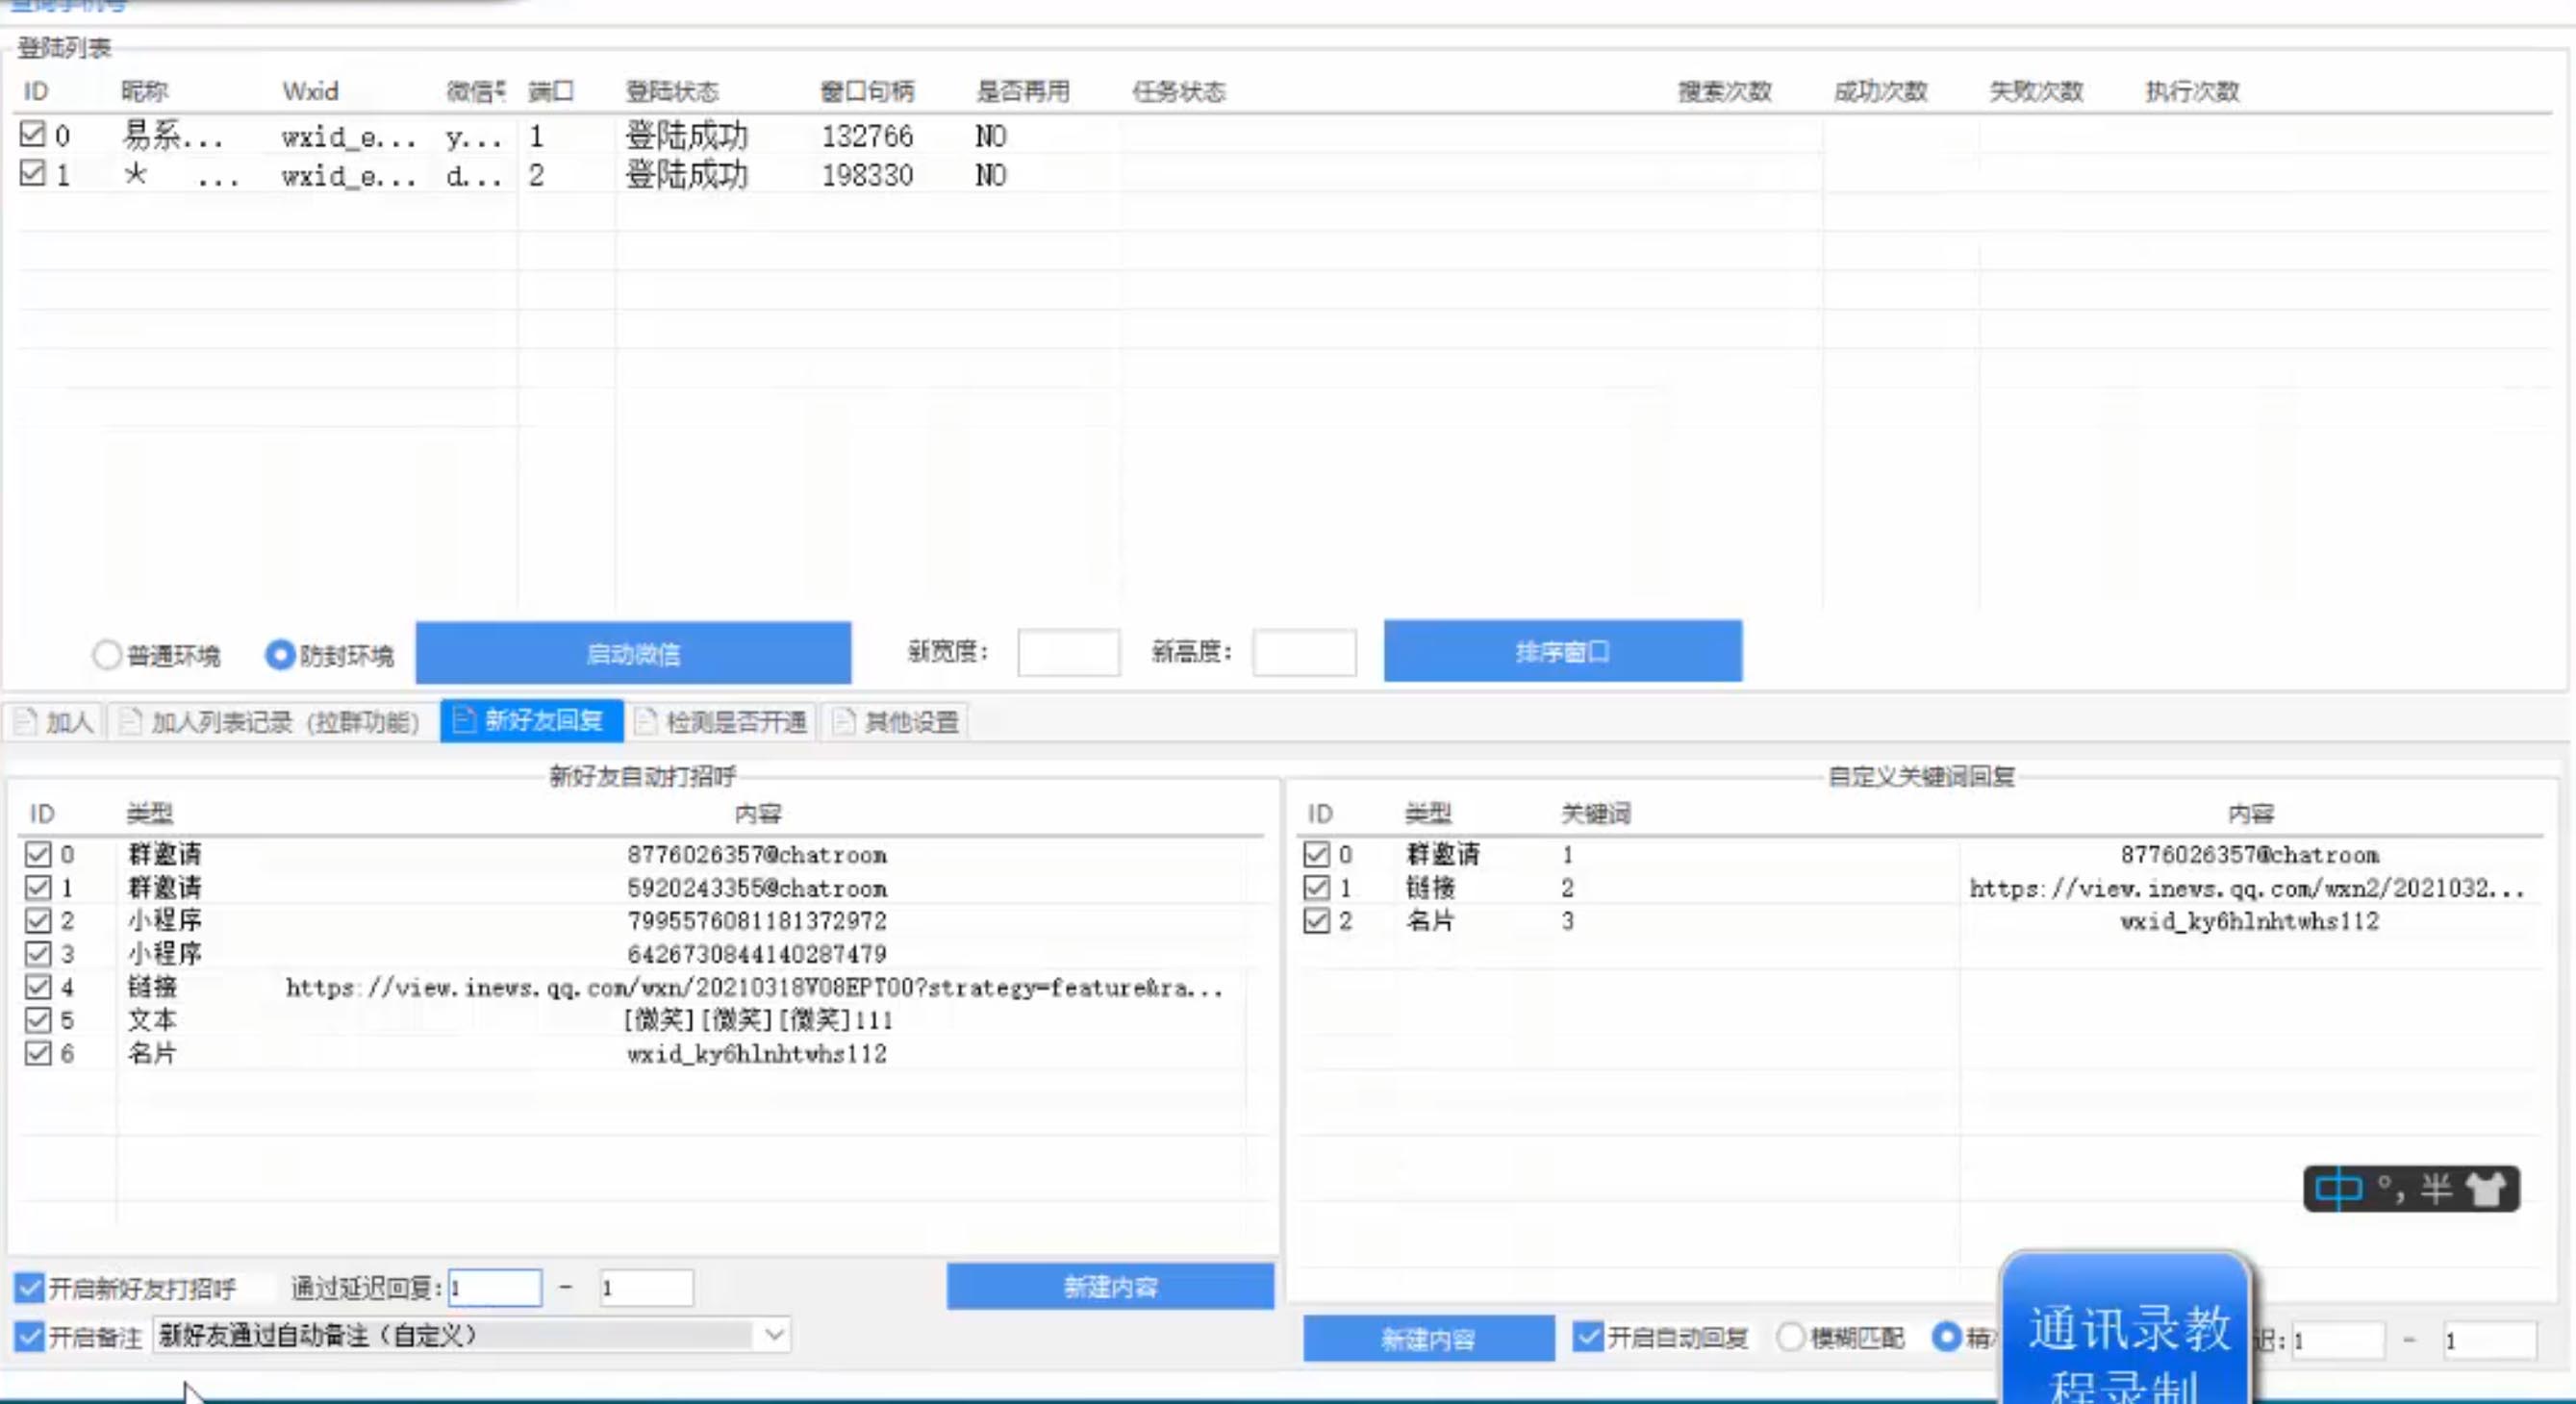Click the IME Chinese mode icon
This screenshot has width=2576, height=1404.
coord(2337,1189)
